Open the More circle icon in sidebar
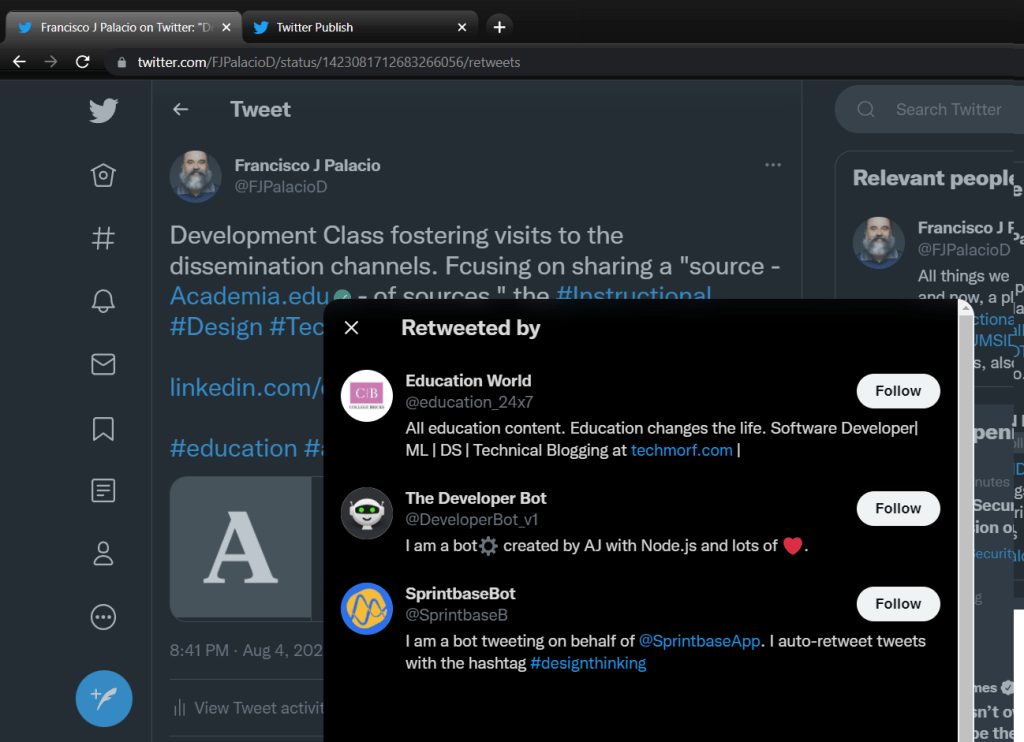 pyautogui.click(x=103, y=617)
